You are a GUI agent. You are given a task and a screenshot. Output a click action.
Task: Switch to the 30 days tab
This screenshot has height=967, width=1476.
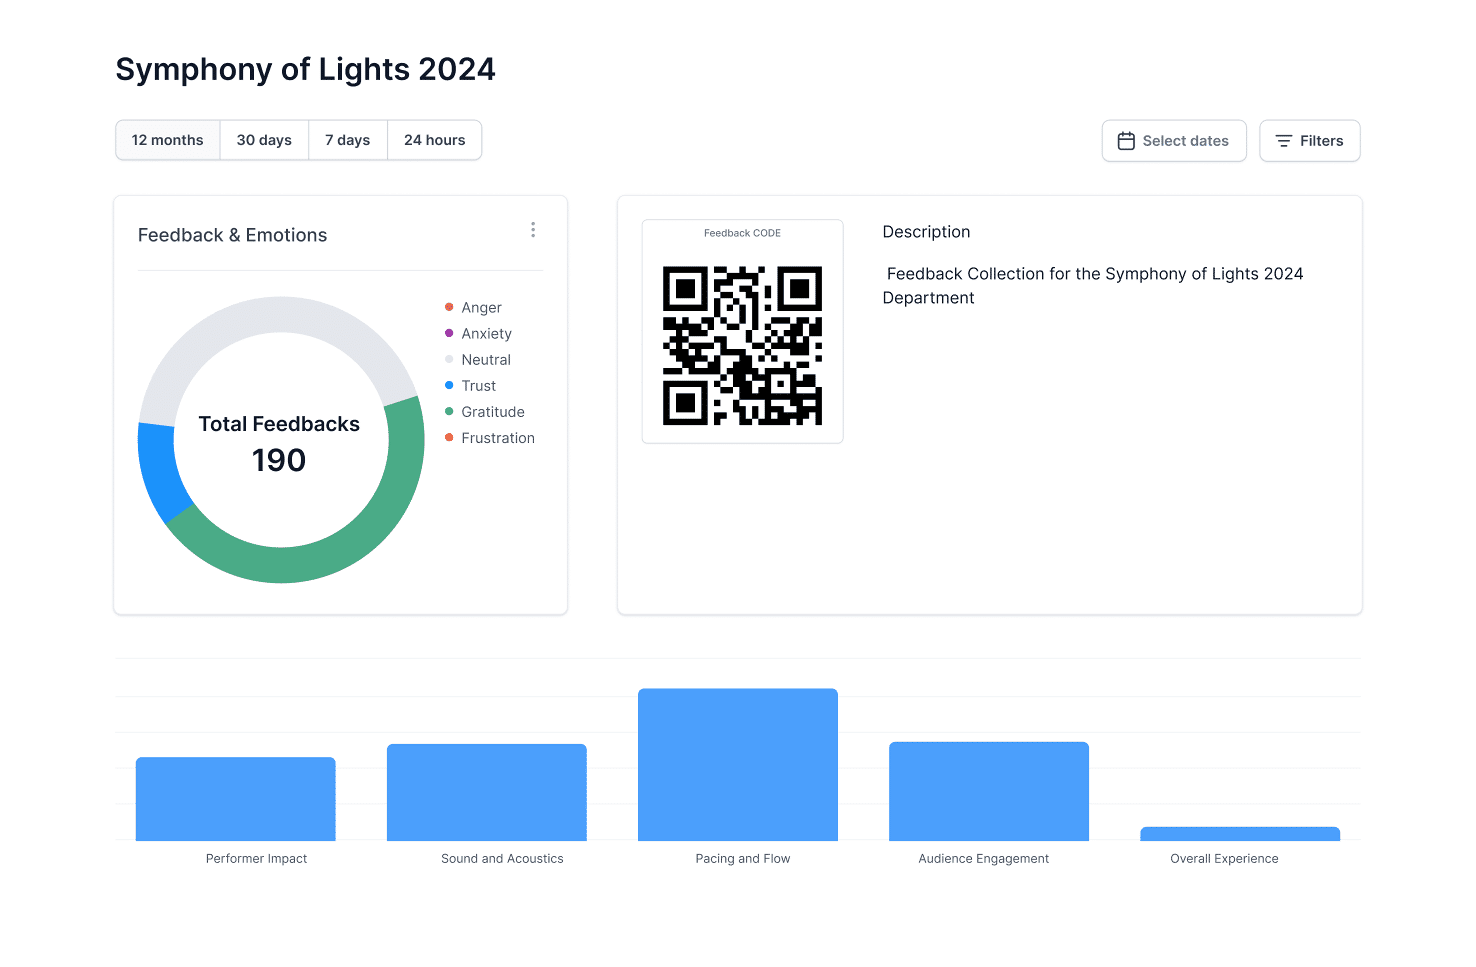(x=264, y=140)
